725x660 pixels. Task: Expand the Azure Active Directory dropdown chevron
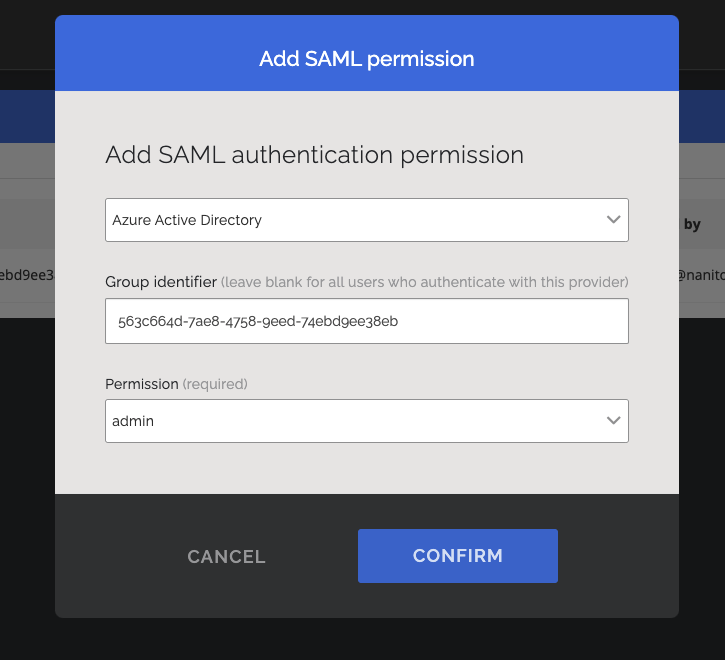pos(613,220)
